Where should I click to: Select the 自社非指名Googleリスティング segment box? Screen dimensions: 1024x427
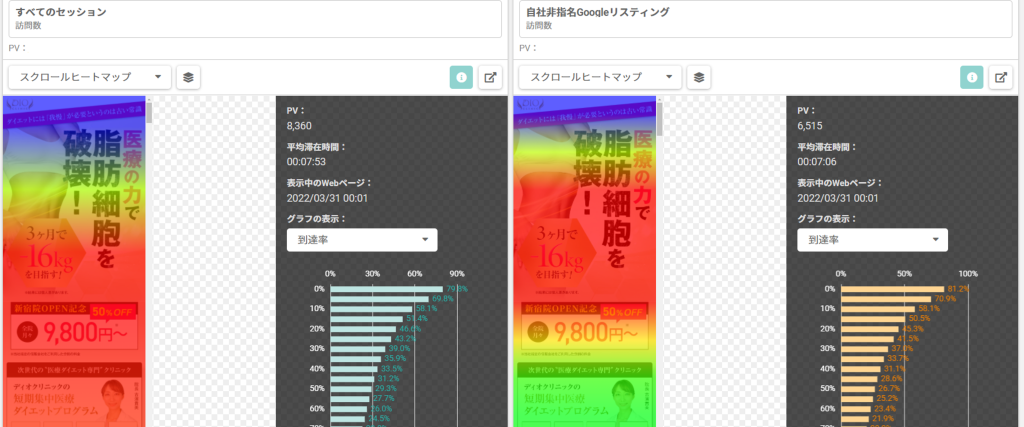click(765, 19)
